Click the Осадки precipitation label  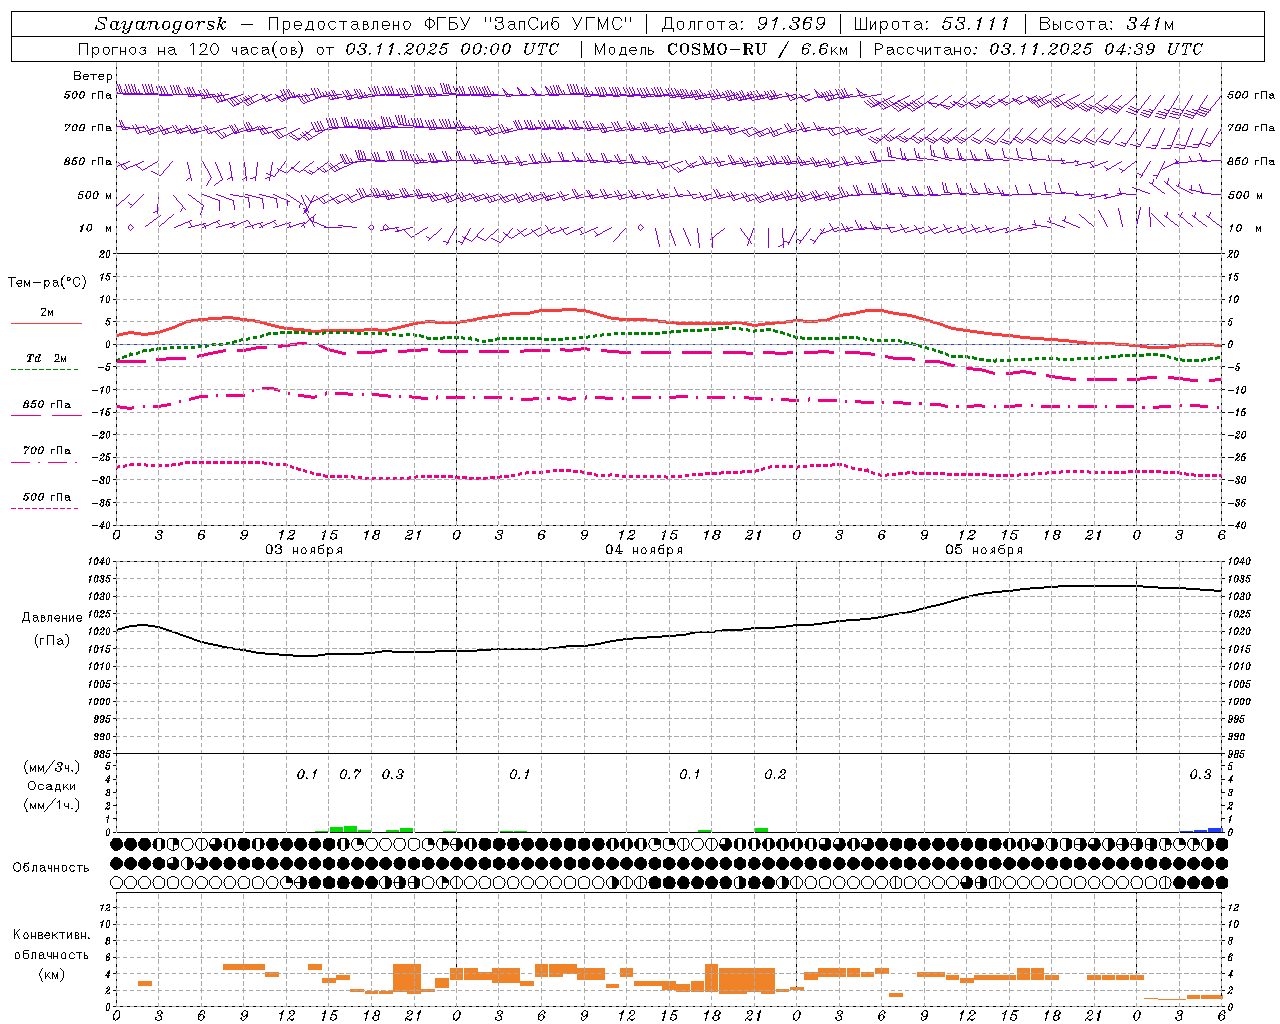point(52,786)
